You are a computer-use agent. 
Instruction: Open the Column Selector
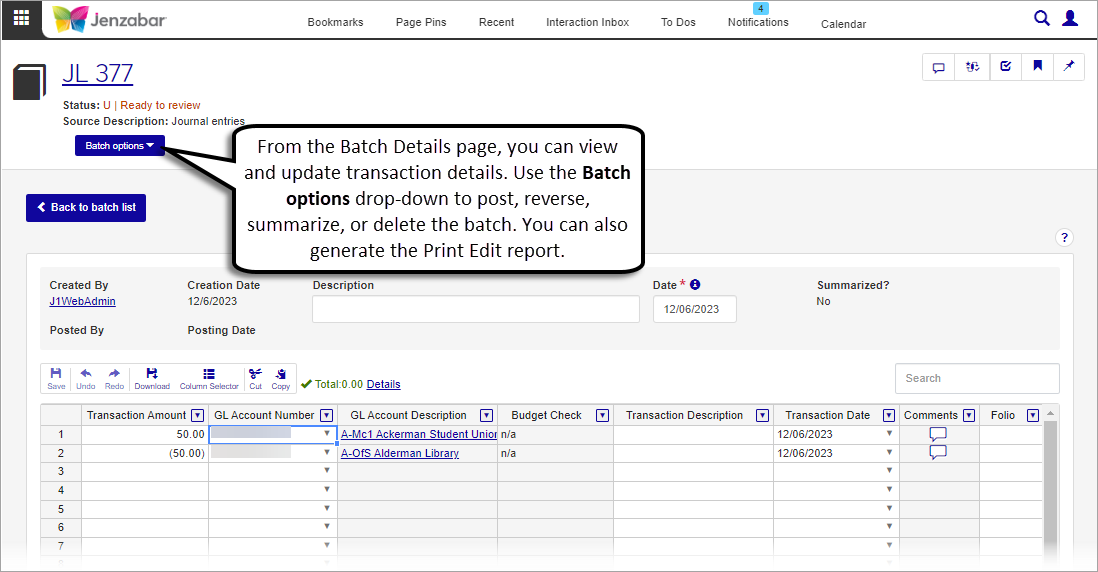[209, 378]
